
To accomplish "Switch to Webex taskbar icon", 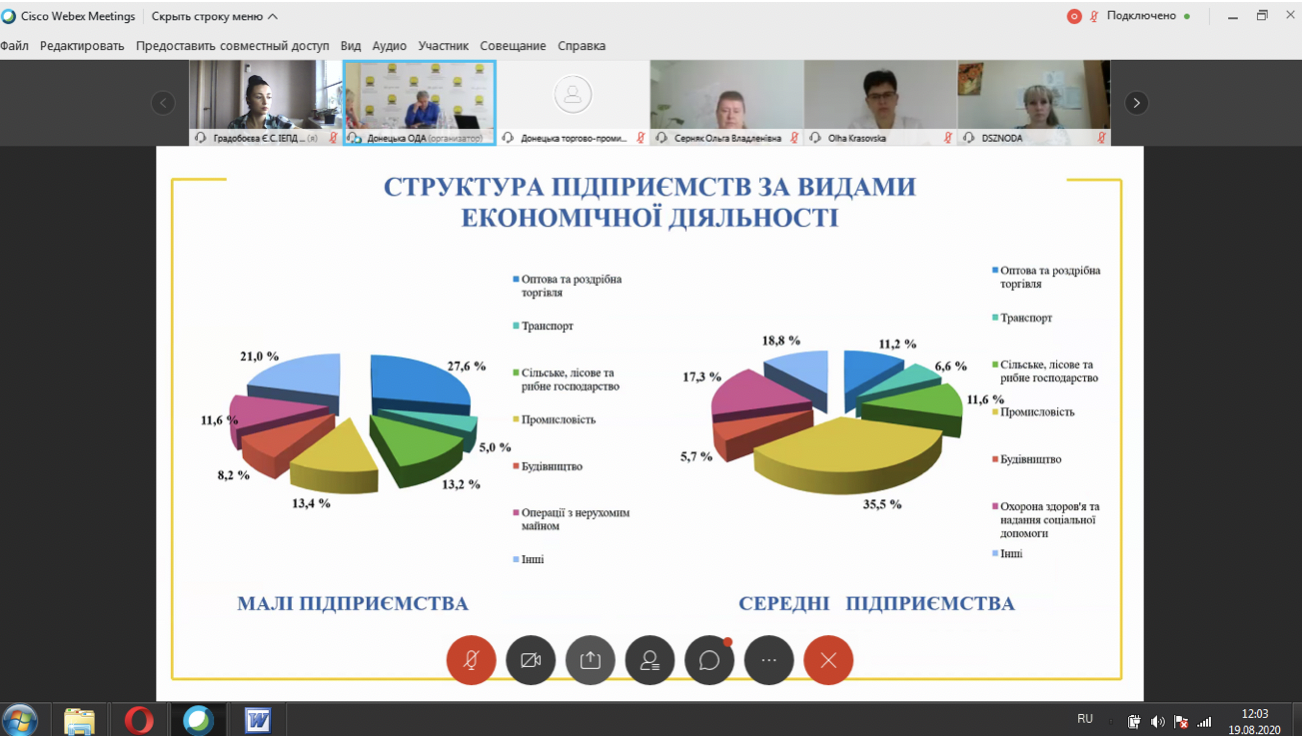I will tap(198, 720).
